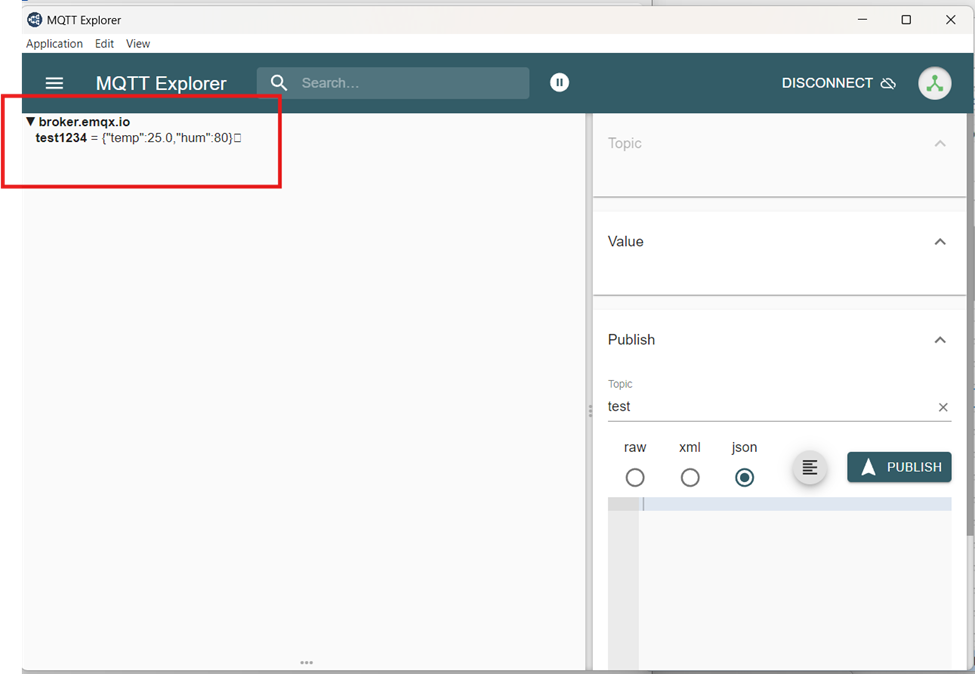Click the green connection avatar icon
Screen dimensions: 975x674
point(934,84)
